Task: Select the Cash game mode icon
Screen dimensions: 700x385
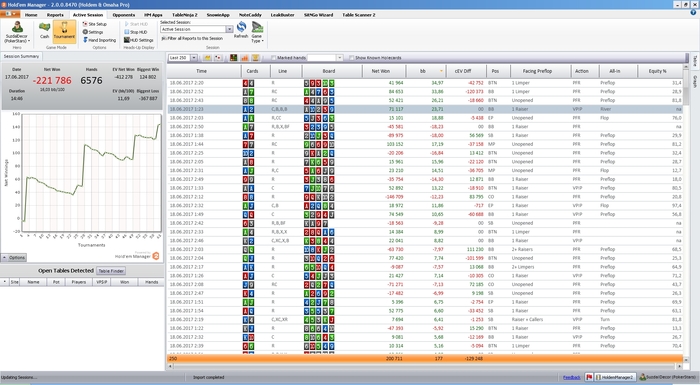Action: click(44, 28)
